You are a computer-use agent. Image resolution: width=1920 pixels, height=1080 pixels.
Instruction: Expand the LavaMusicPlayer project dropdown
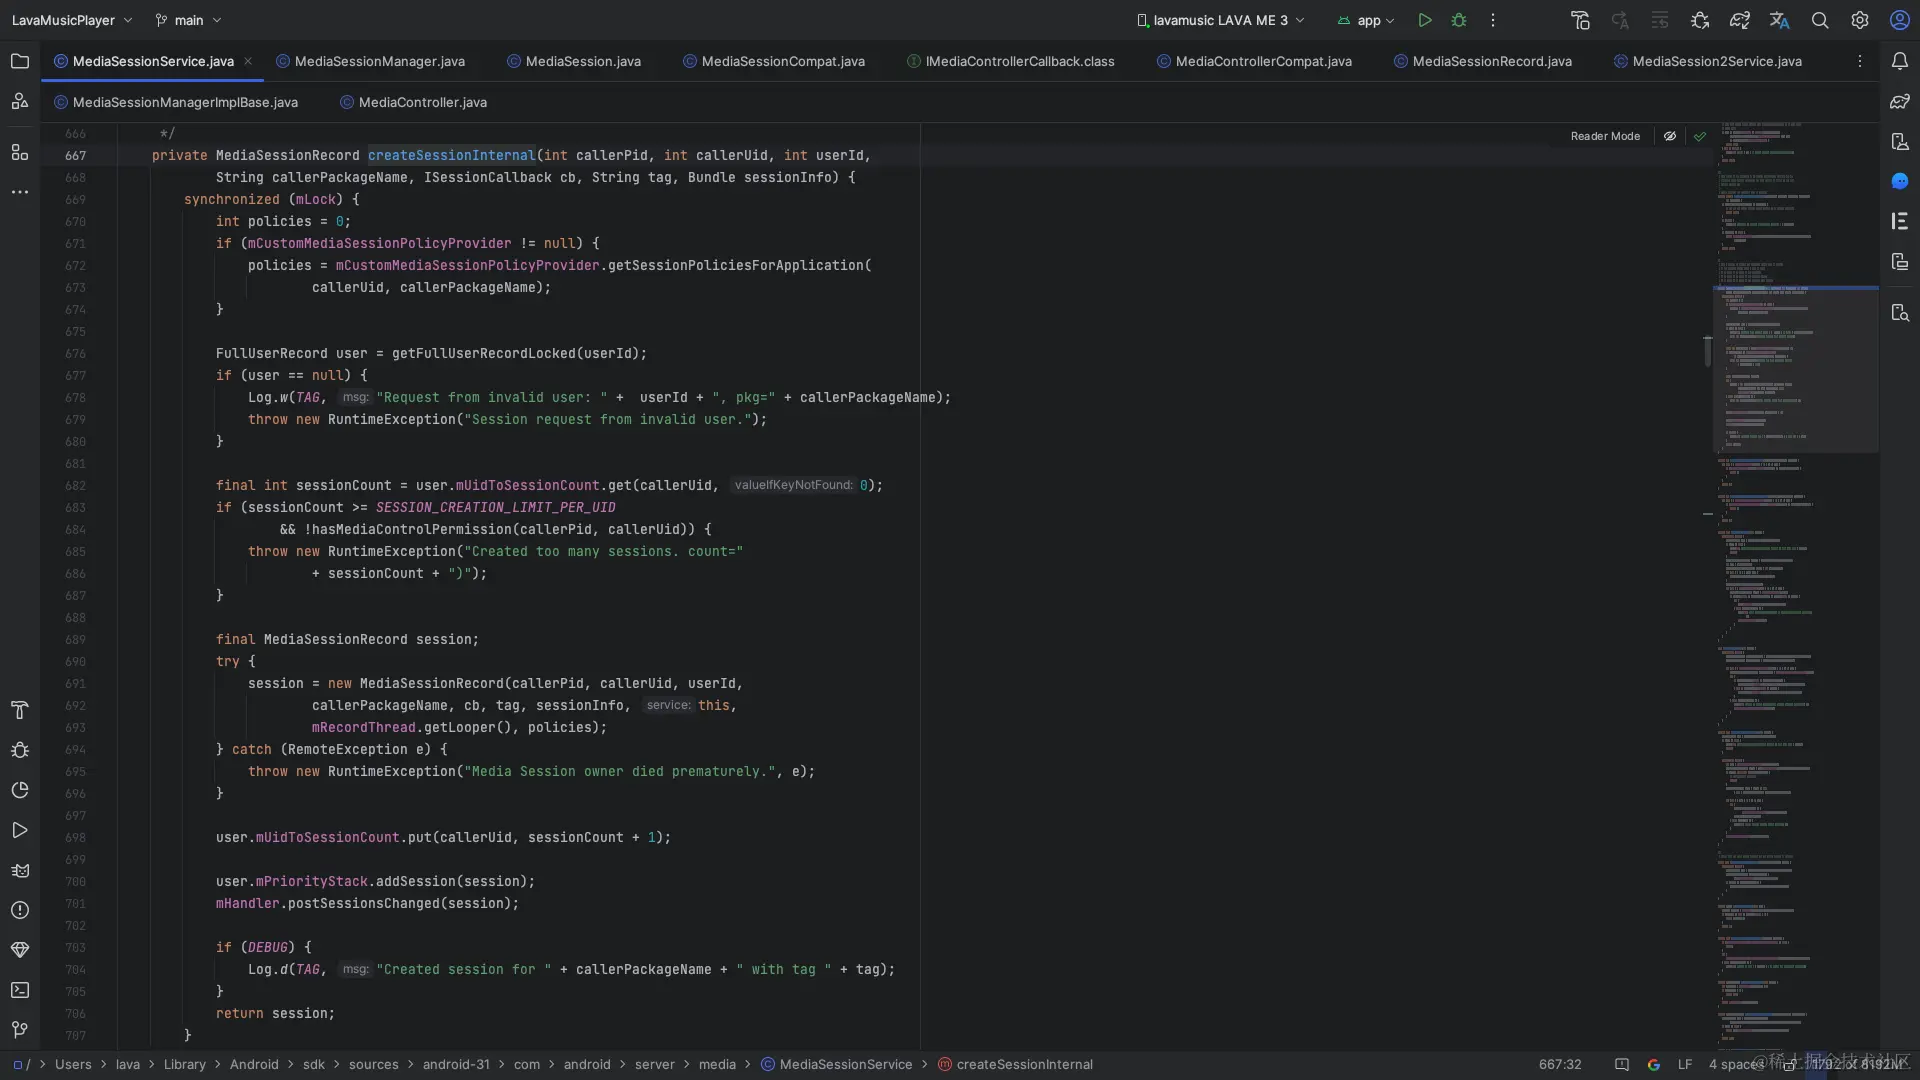tap(72, 20)
